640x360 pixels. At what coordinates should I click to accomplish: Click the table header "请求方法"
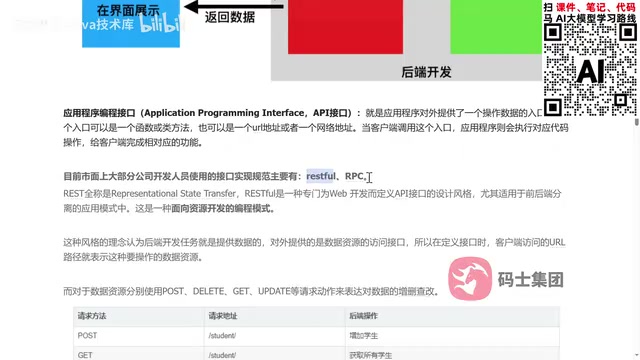coord(92,316)
